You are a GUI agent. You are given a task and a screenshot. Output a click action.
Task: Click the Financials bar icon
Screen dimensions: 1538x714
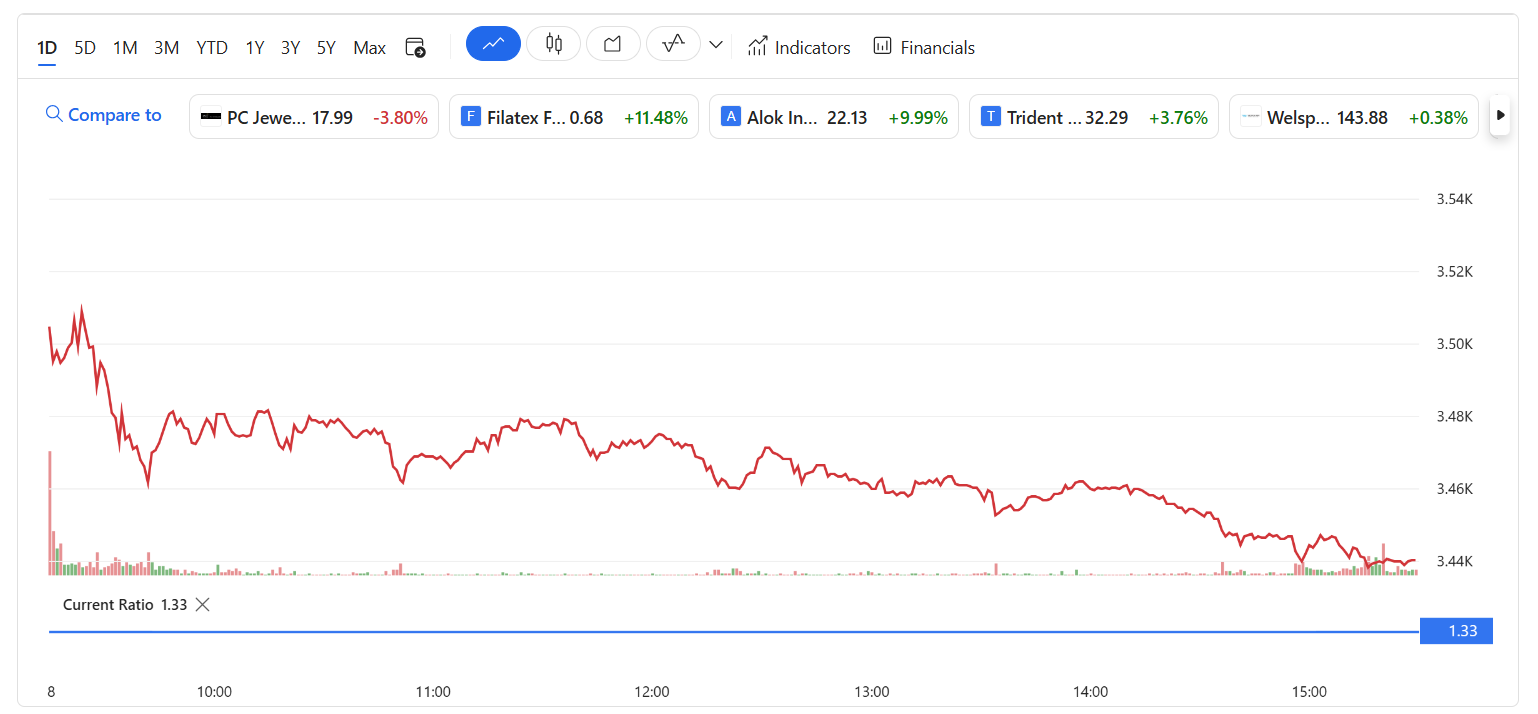[x=882, y=45]
